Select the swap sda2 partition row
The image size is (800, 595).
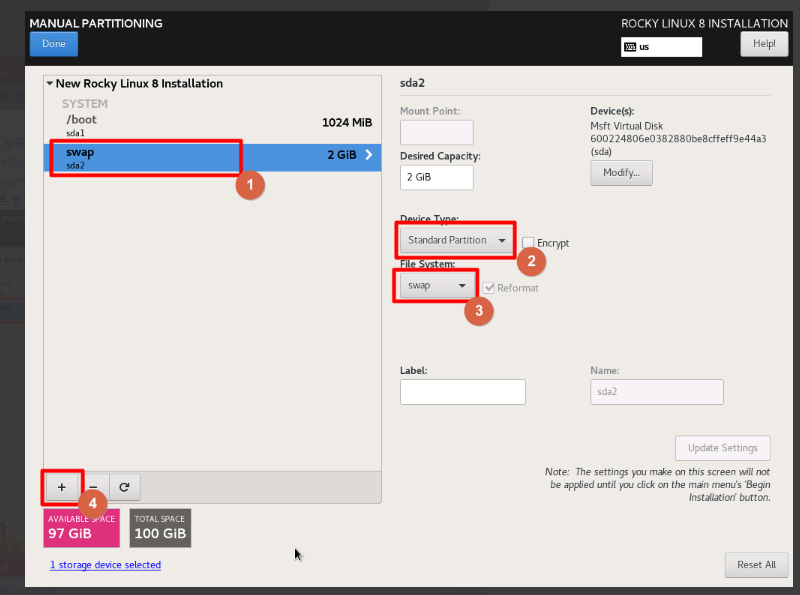[212, 157]
